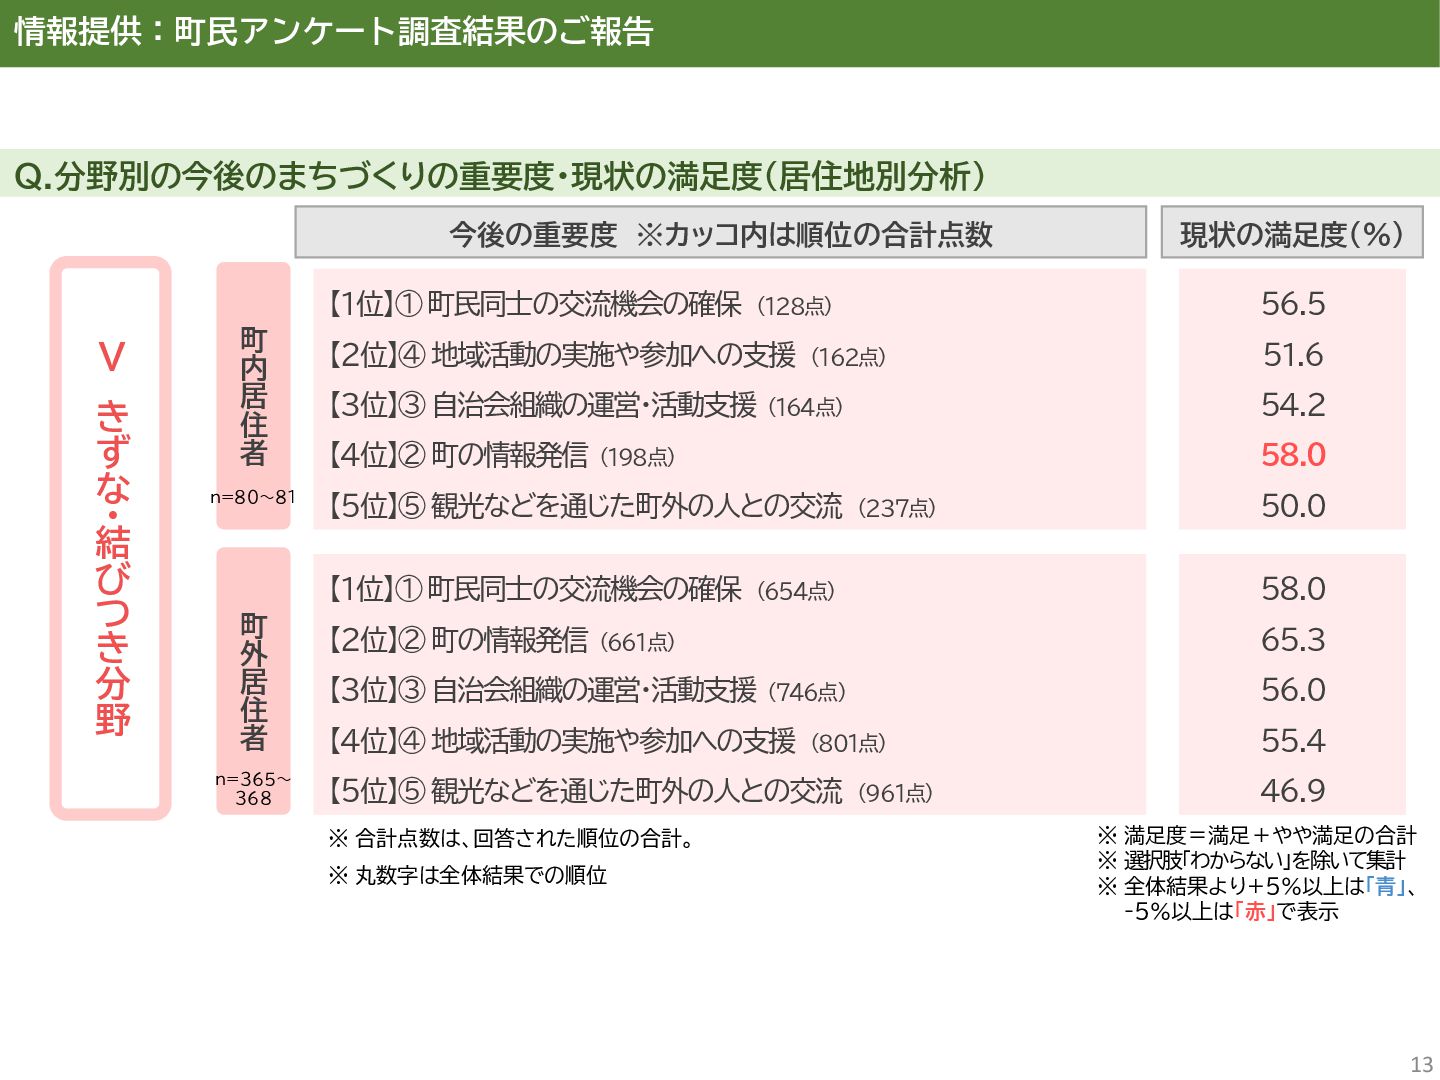Click the note 満足度＝満足＋やや満足の合計

pyautogui.click(x=1257, y=835)
